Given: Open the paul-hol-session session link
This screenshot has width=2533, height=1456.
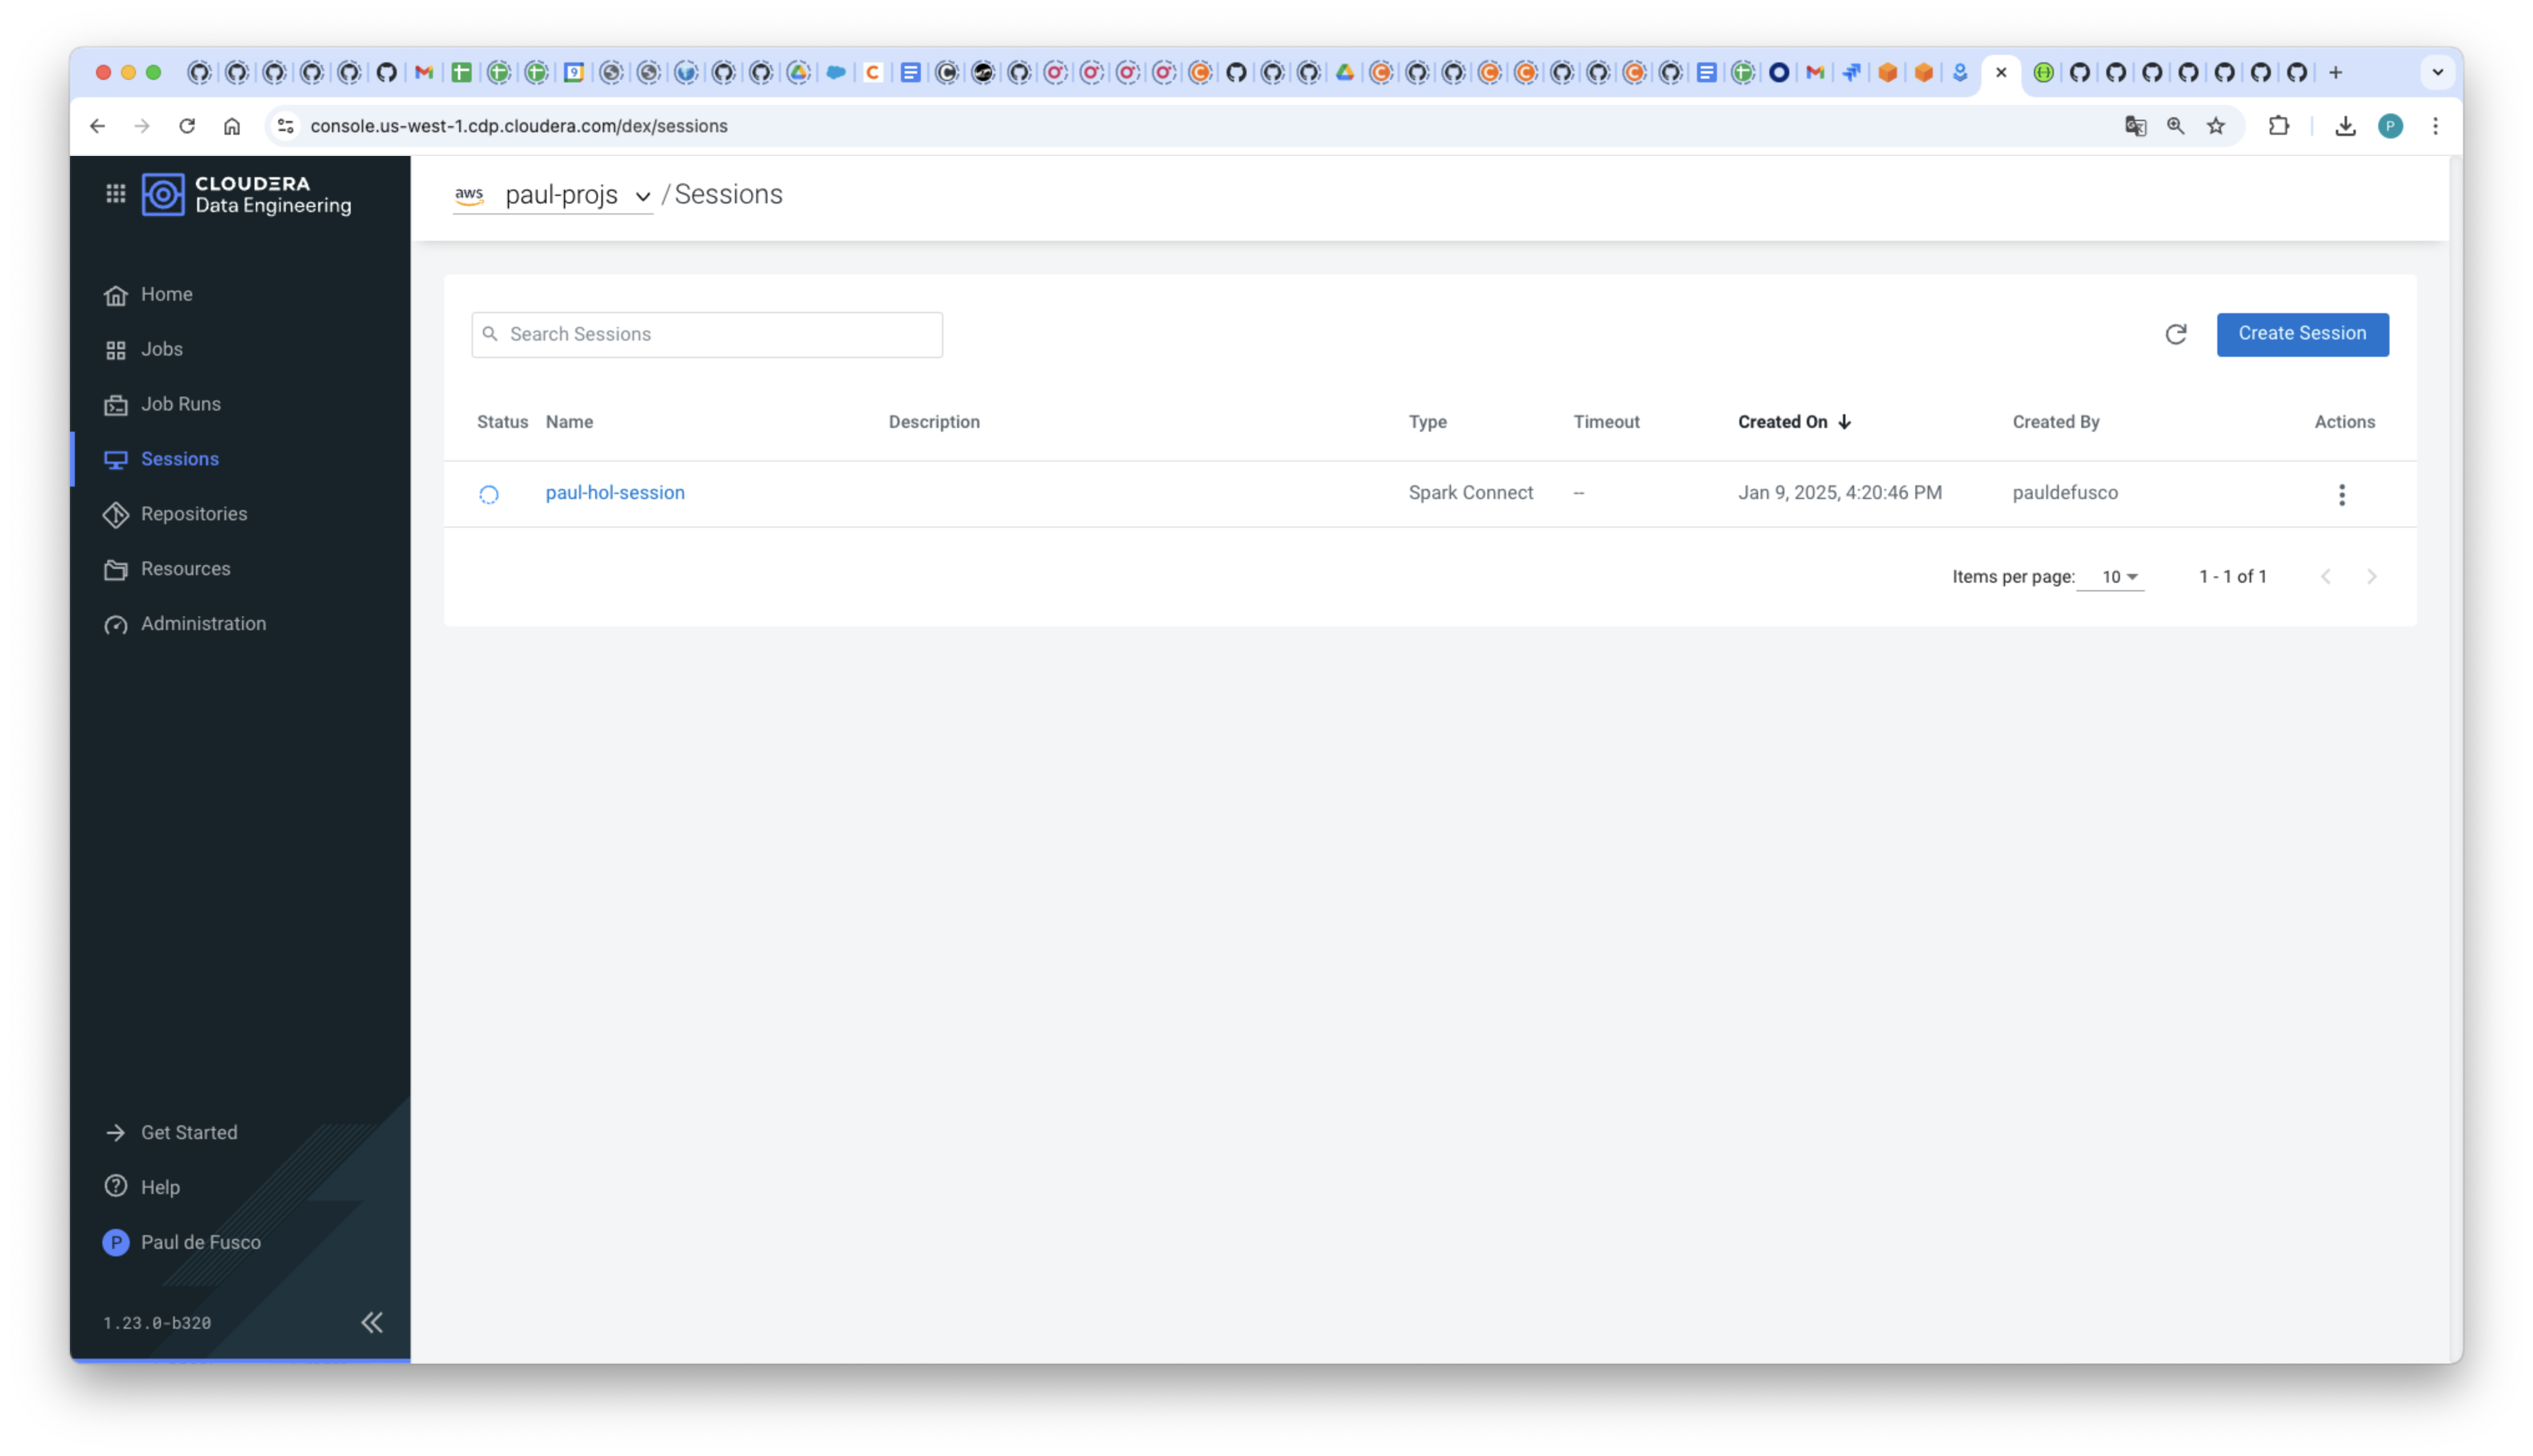Looking at the screenshot, I should click(615, 492).
